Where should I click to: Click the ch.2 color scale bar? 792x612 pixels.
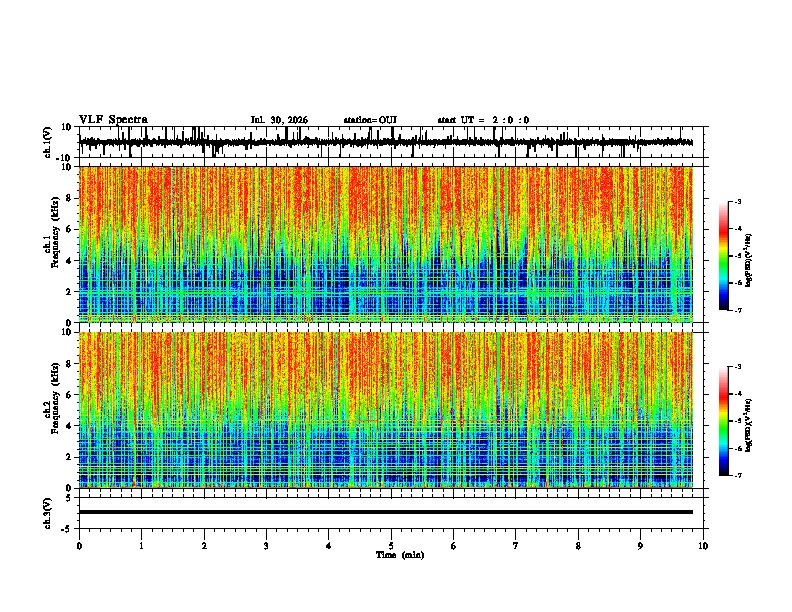(724, 421)
